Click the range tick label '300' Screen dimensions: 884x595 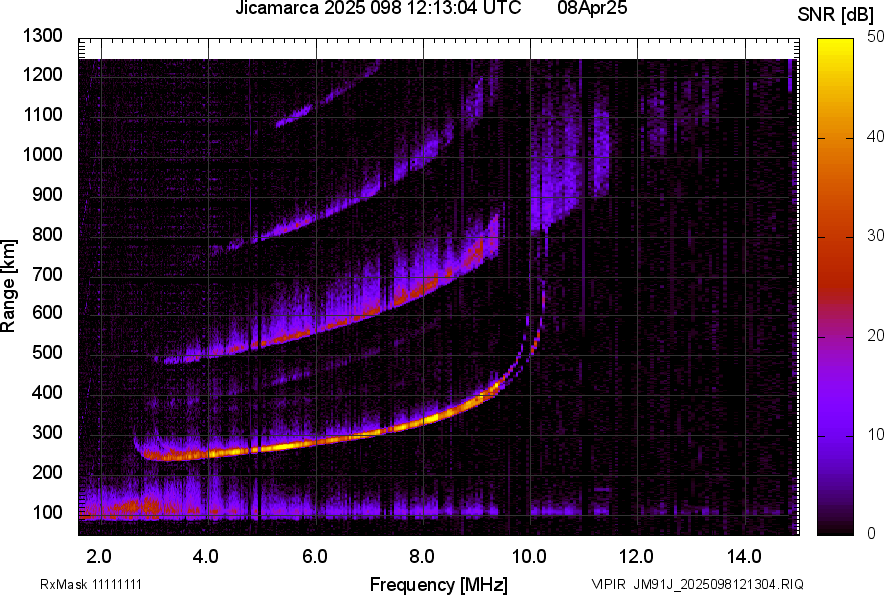tap(47, 432)
